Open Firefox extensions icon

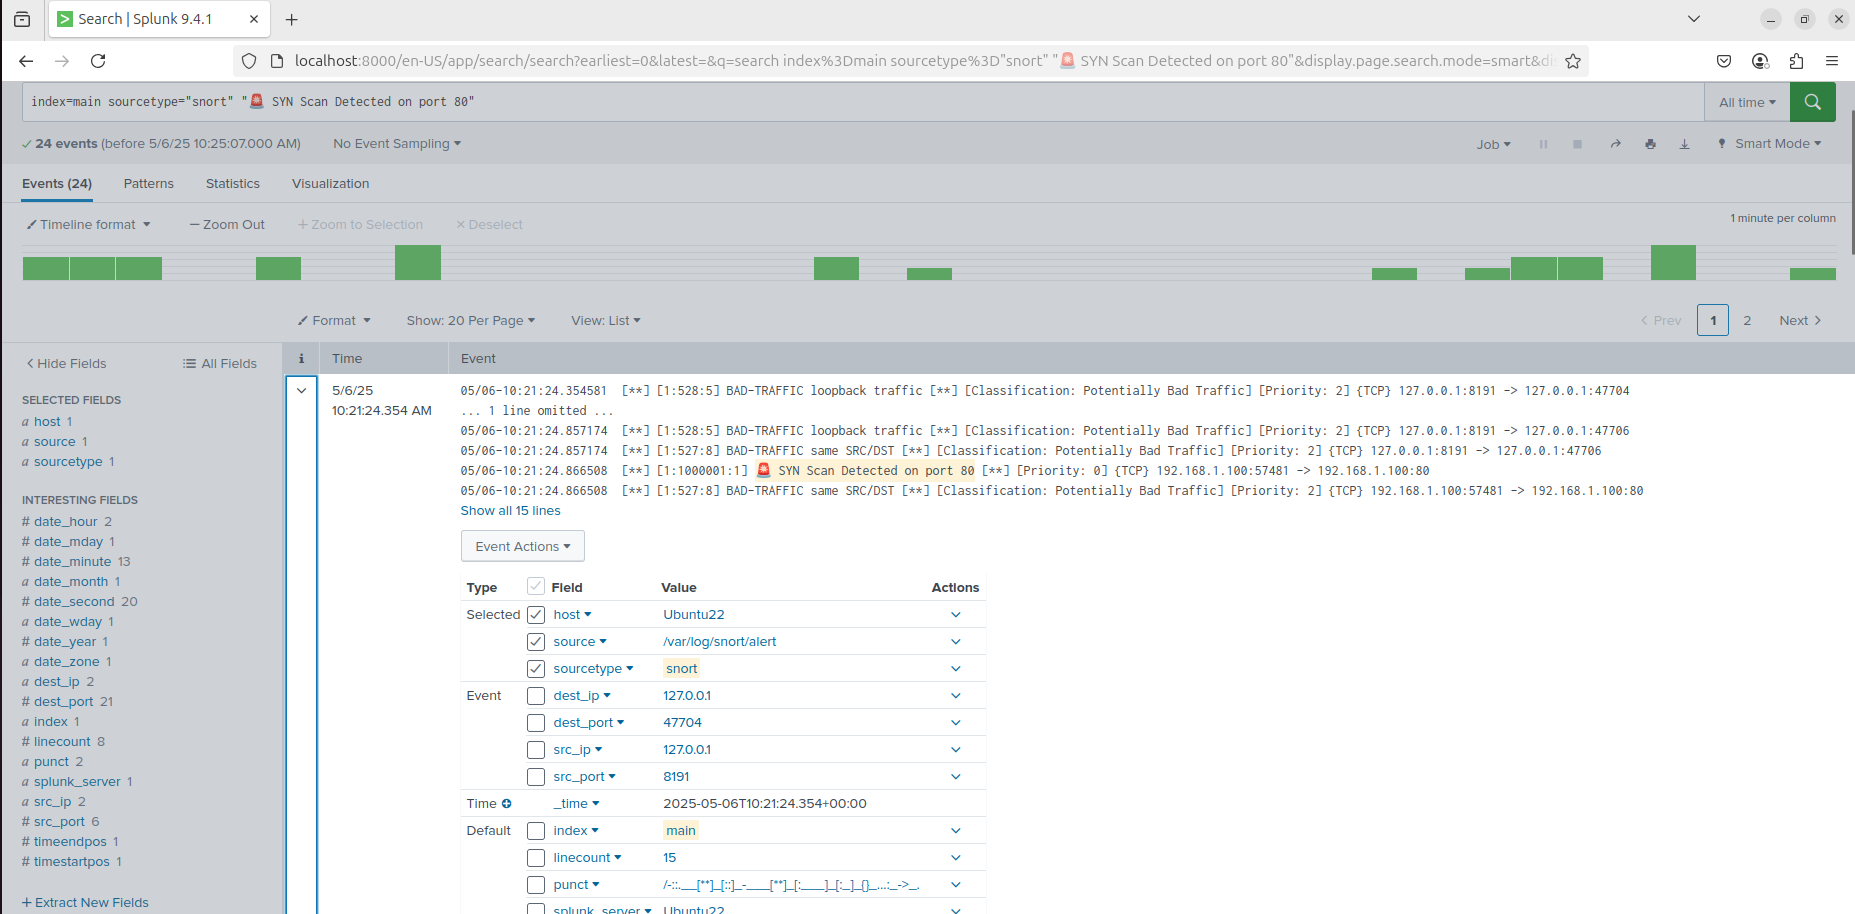(x=1796, y=61)
